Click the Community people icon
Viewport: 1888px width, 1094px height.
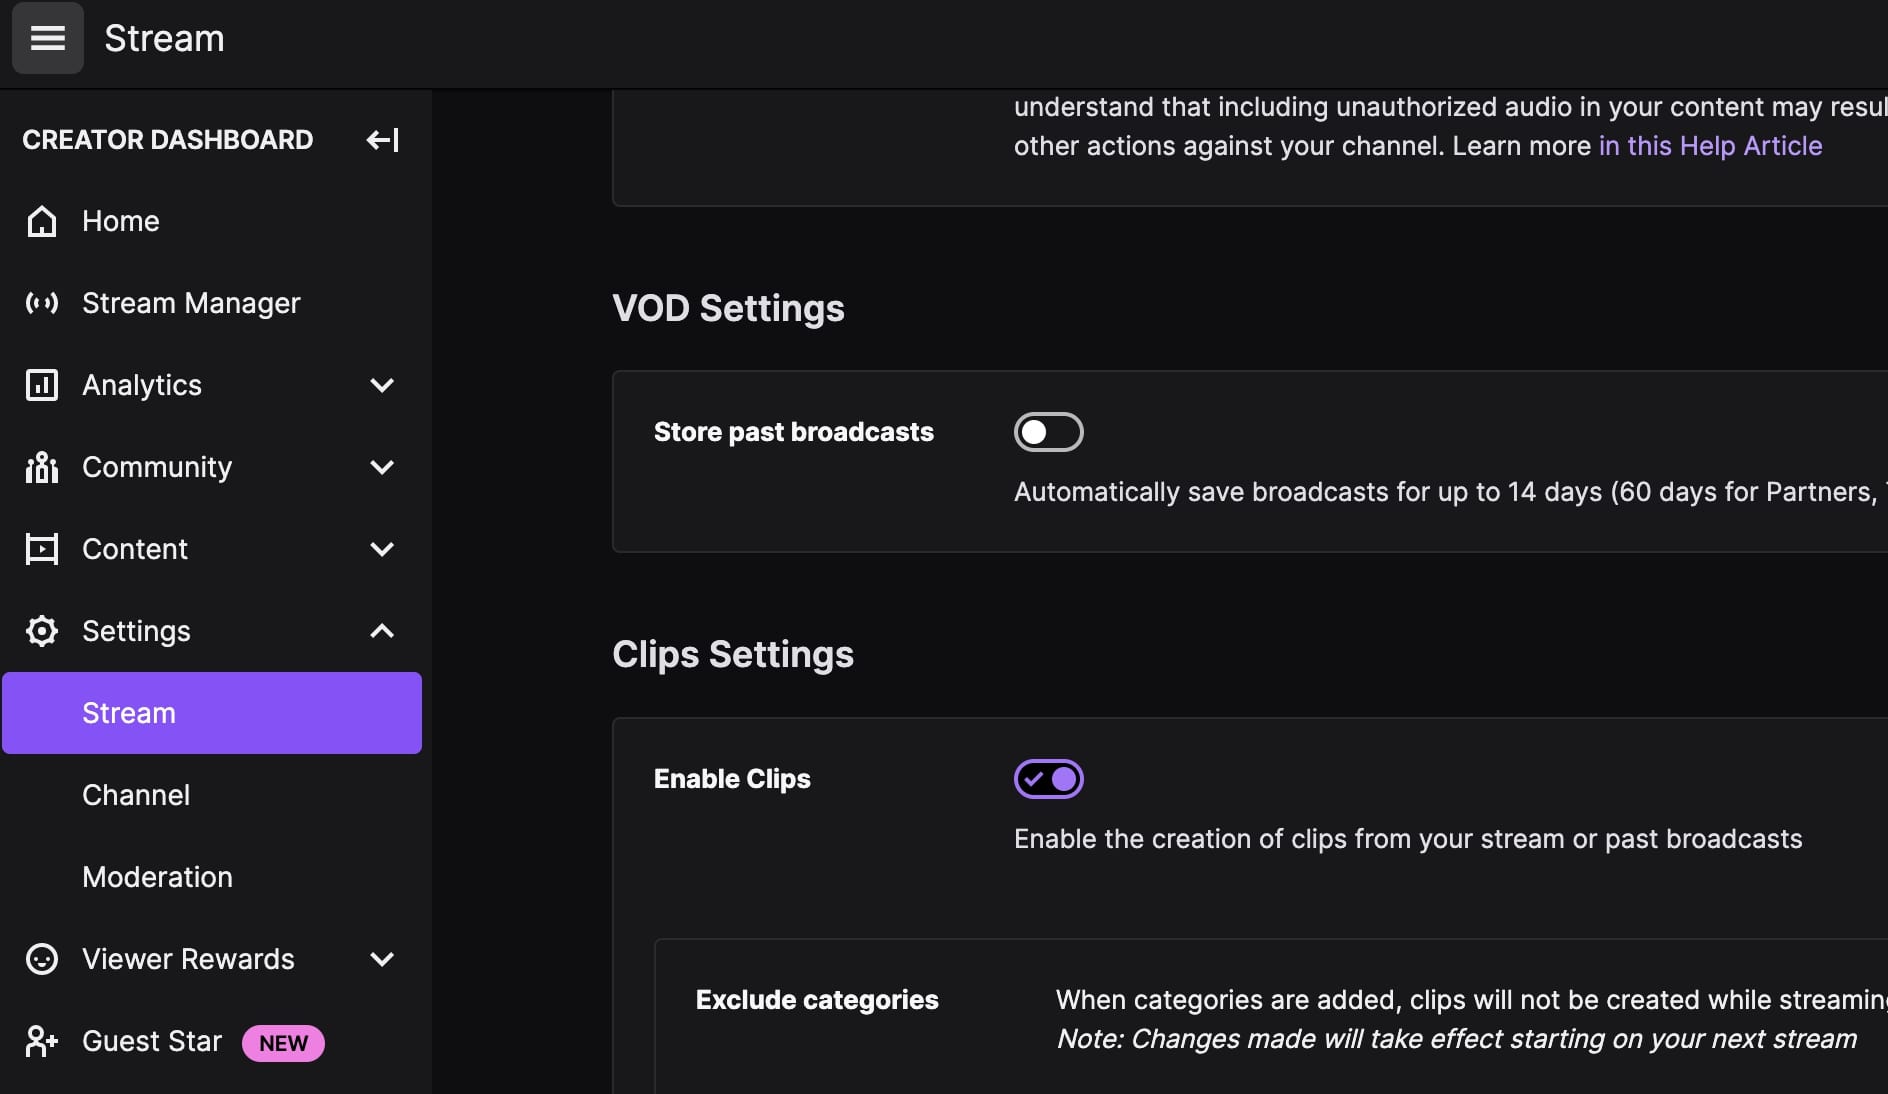42,467
